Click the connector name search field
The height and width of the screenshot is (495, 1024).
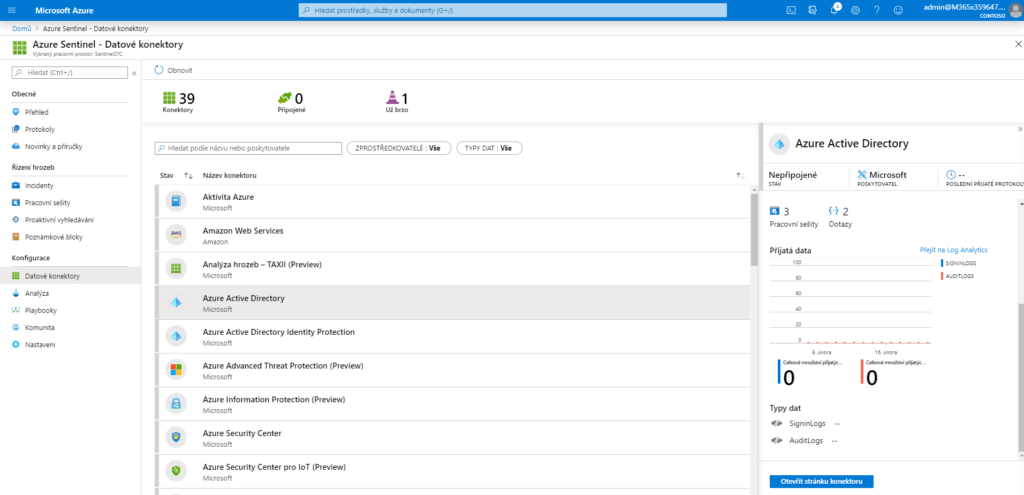coord(248,148)
